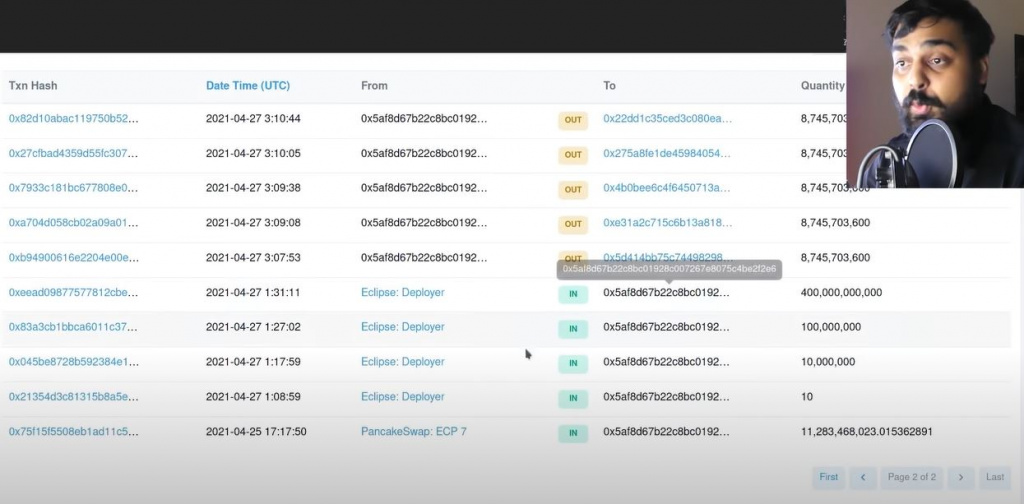
Task: Click the Page 2 of 2 indicator
Action: point(912,477)
